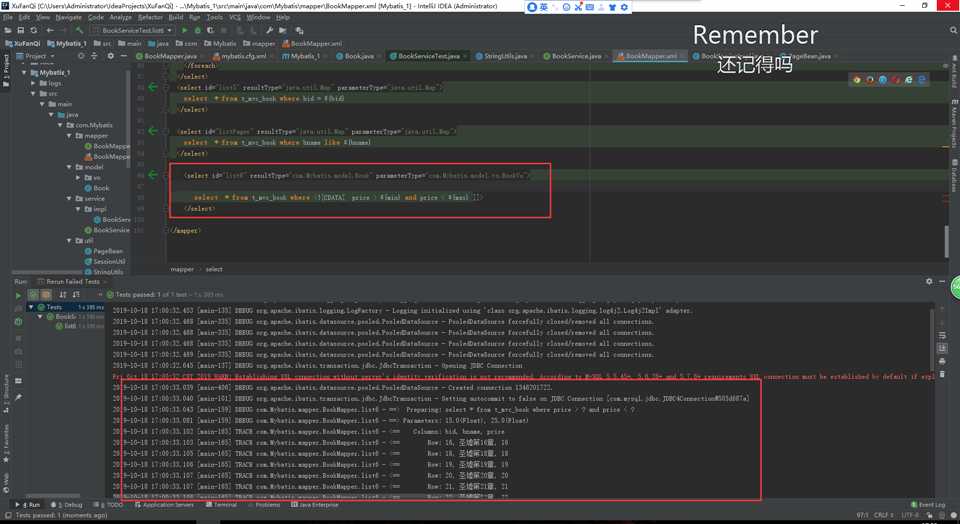Screen dimensions: 960x524
Task: Open the Terminal tool window
Action: point(224,505)
